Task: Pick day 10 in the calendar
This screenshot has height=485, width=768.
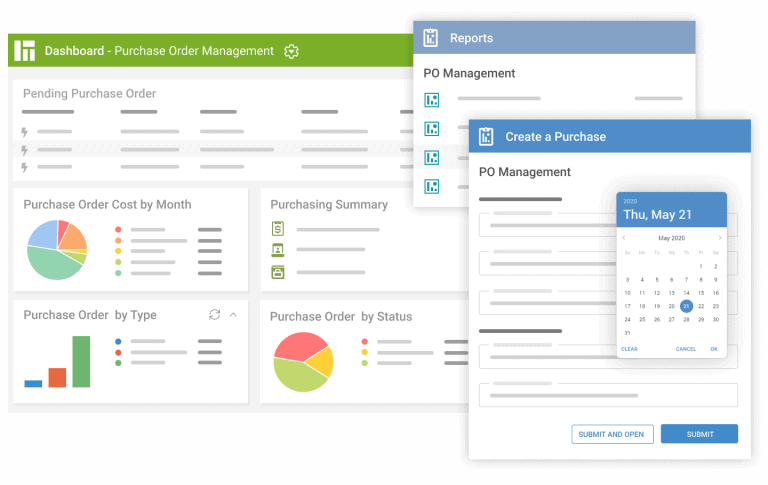Action: point(627,293)
